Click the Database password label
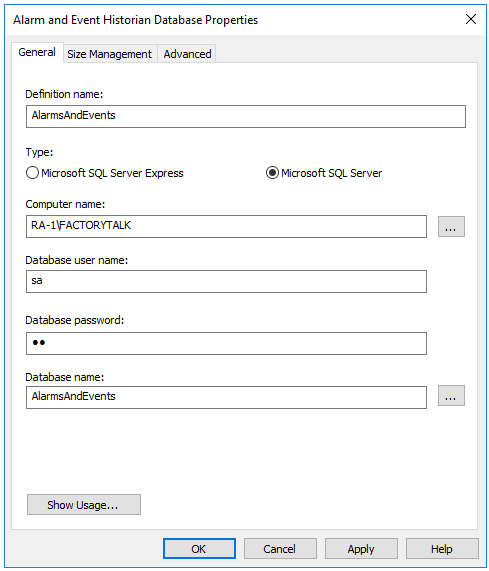 tap(75, 320)
